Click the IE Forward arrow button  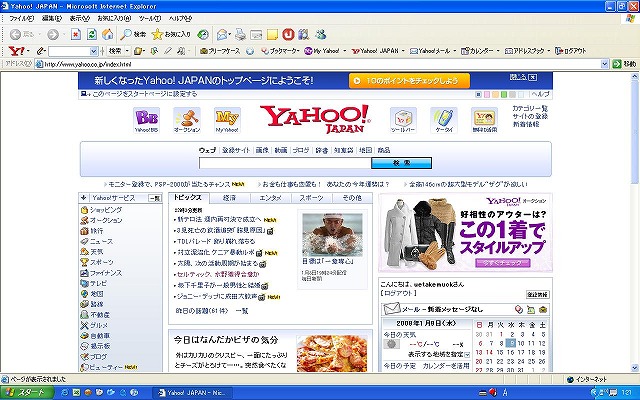pyautogui.click(x=52, y=35)
